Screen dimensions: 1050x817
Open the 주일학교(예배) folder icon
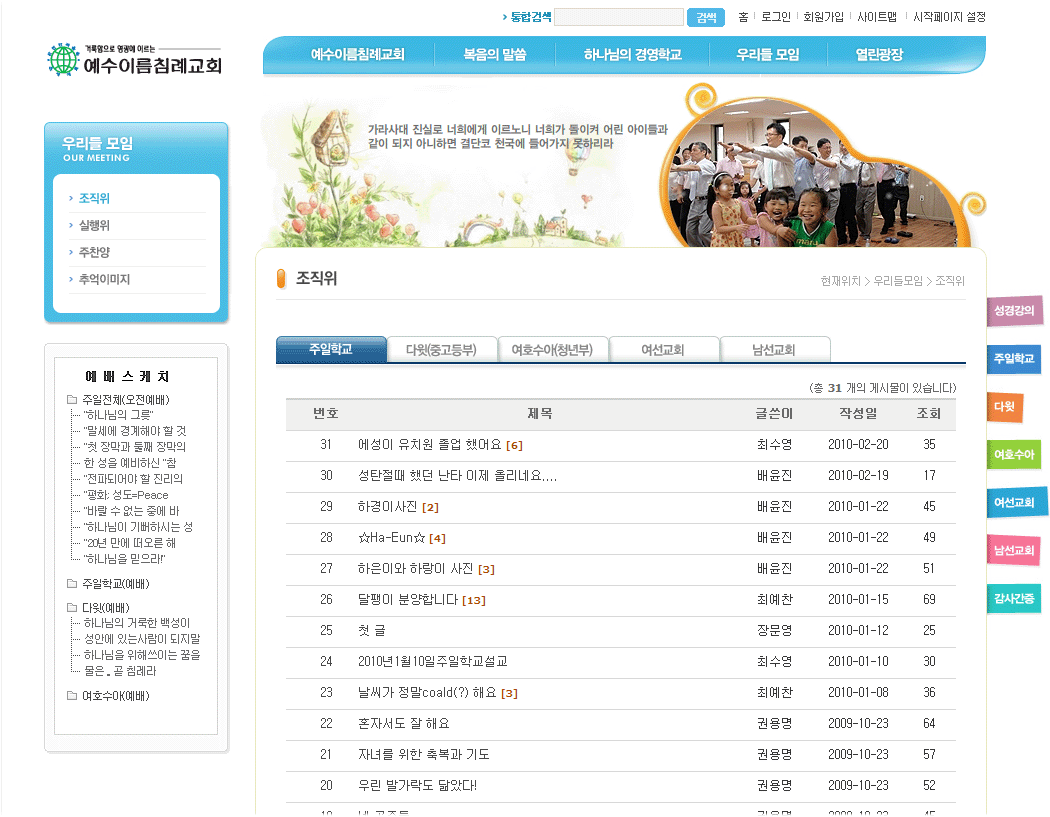(72, 584)
